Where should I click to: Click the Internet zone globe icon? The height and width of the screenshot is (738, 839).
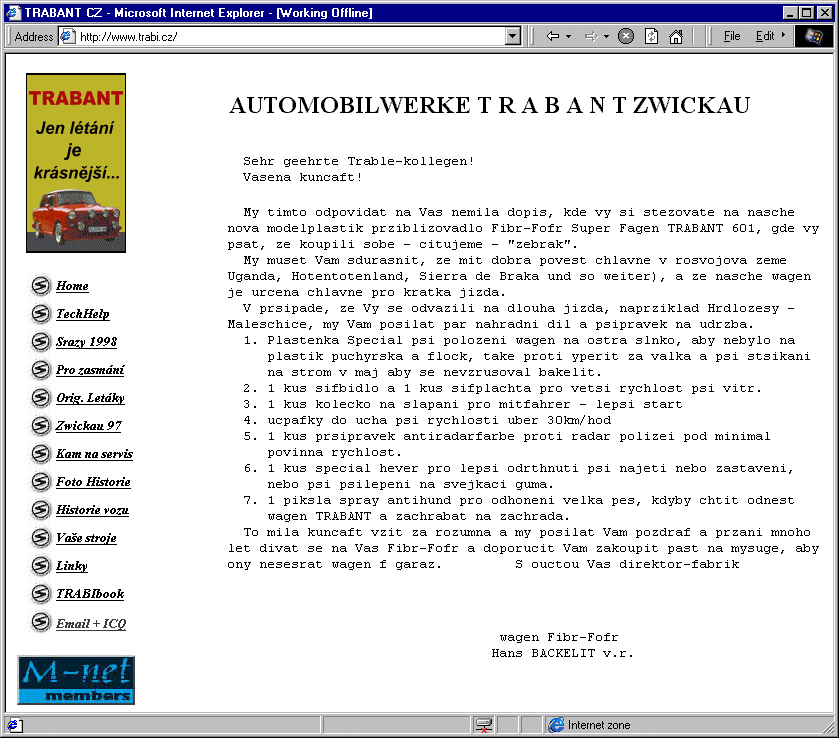(556, 725)
